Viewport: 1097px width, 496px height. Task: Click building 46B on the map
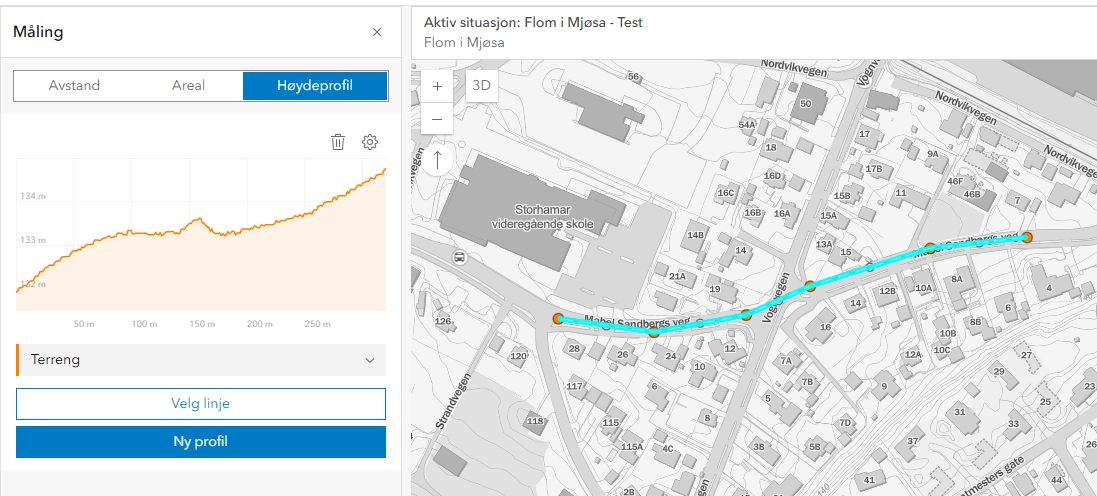pos(972,194)
